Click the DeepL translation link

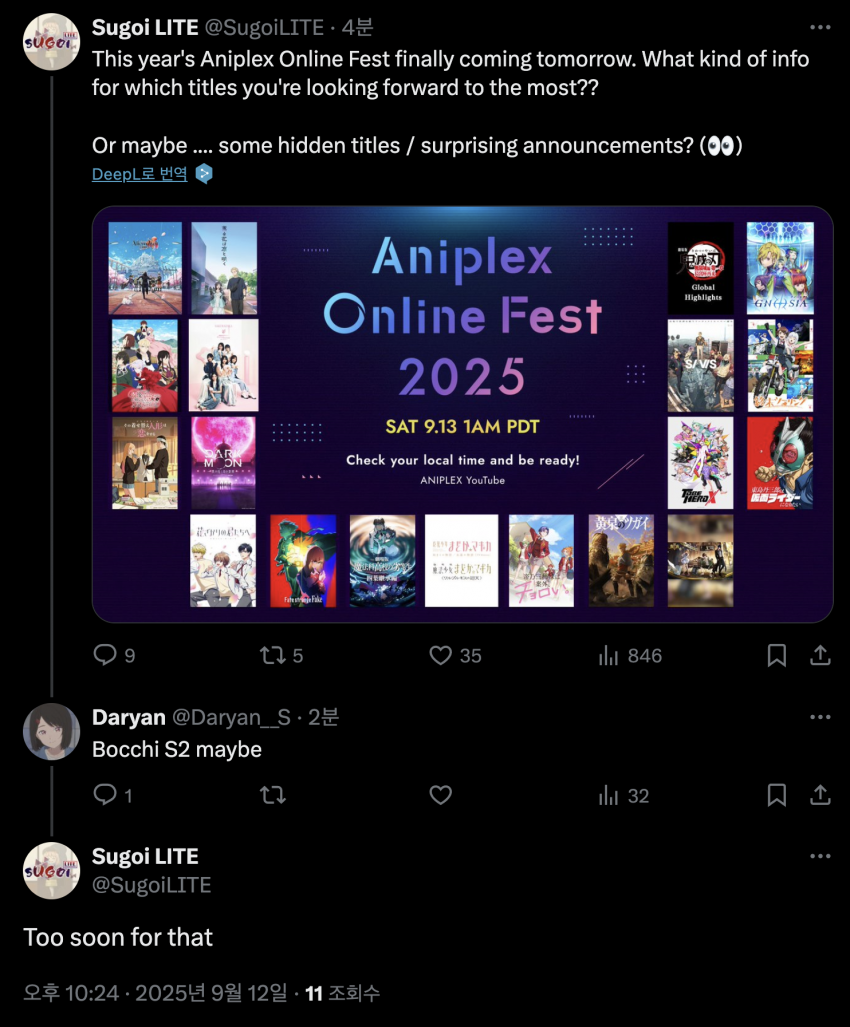click(x=139, y=174)
